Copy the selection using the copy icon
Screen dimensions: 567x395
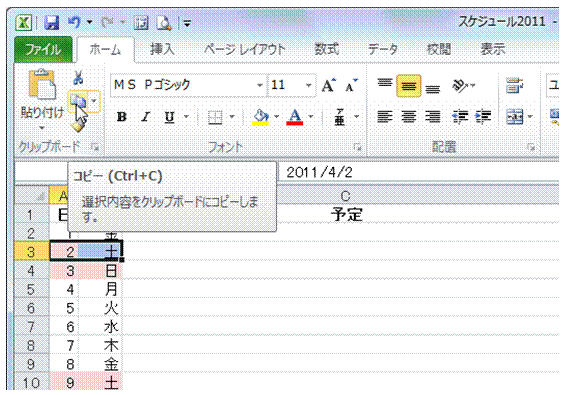click(x=78, y=101)
